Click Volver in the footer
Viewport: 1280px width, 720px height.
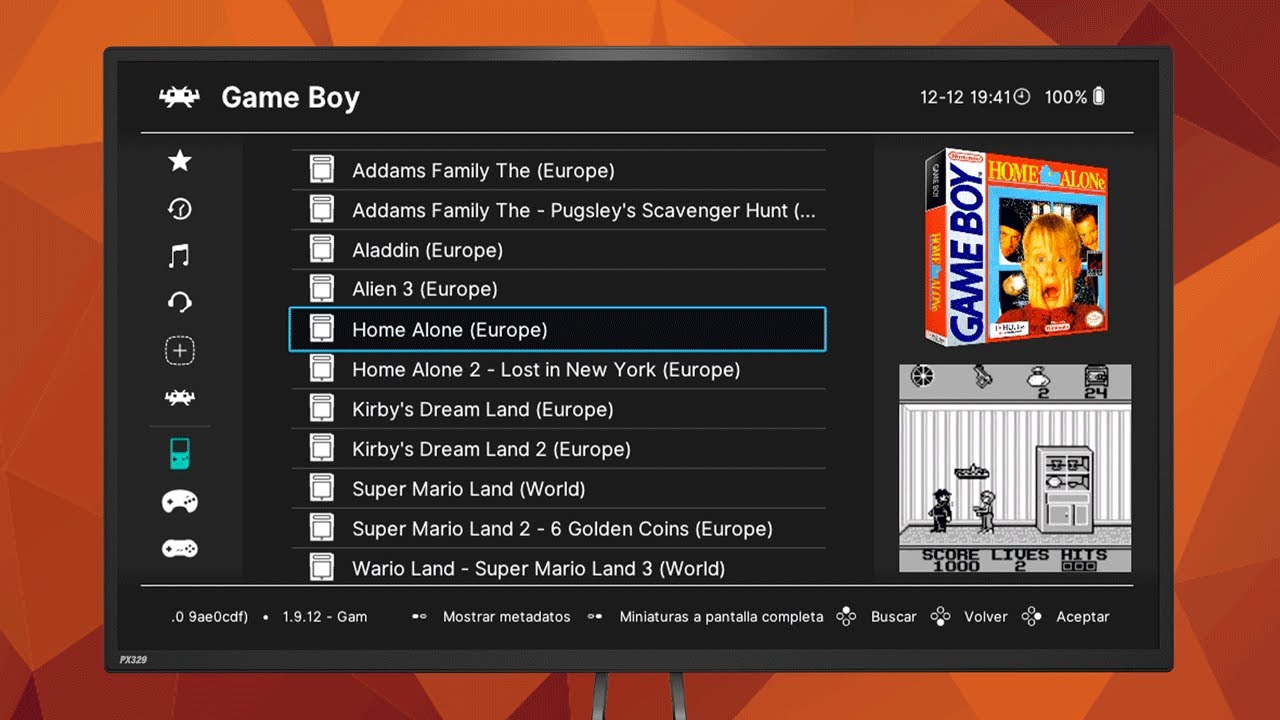(985, 617)
